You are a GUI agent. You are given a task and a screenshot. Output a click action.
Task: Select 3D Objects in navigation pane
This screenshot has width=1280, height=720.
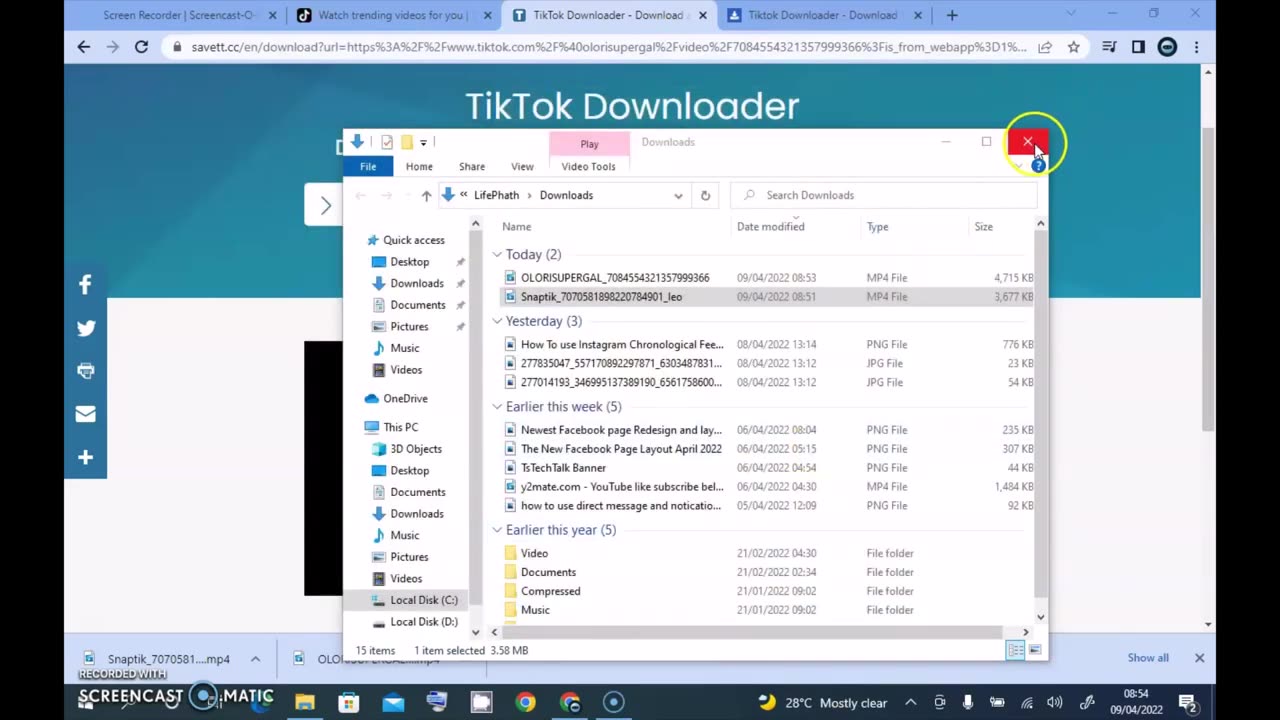tap(415, 449)
